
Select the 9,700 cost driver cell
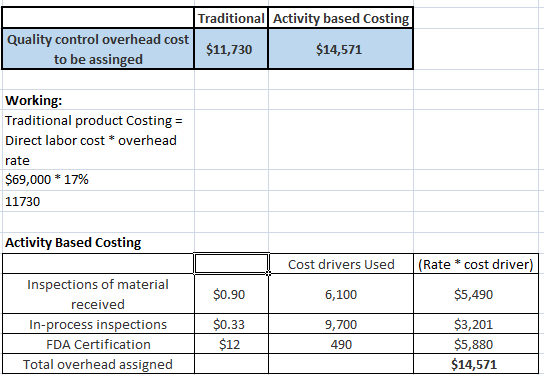[341, 324]
